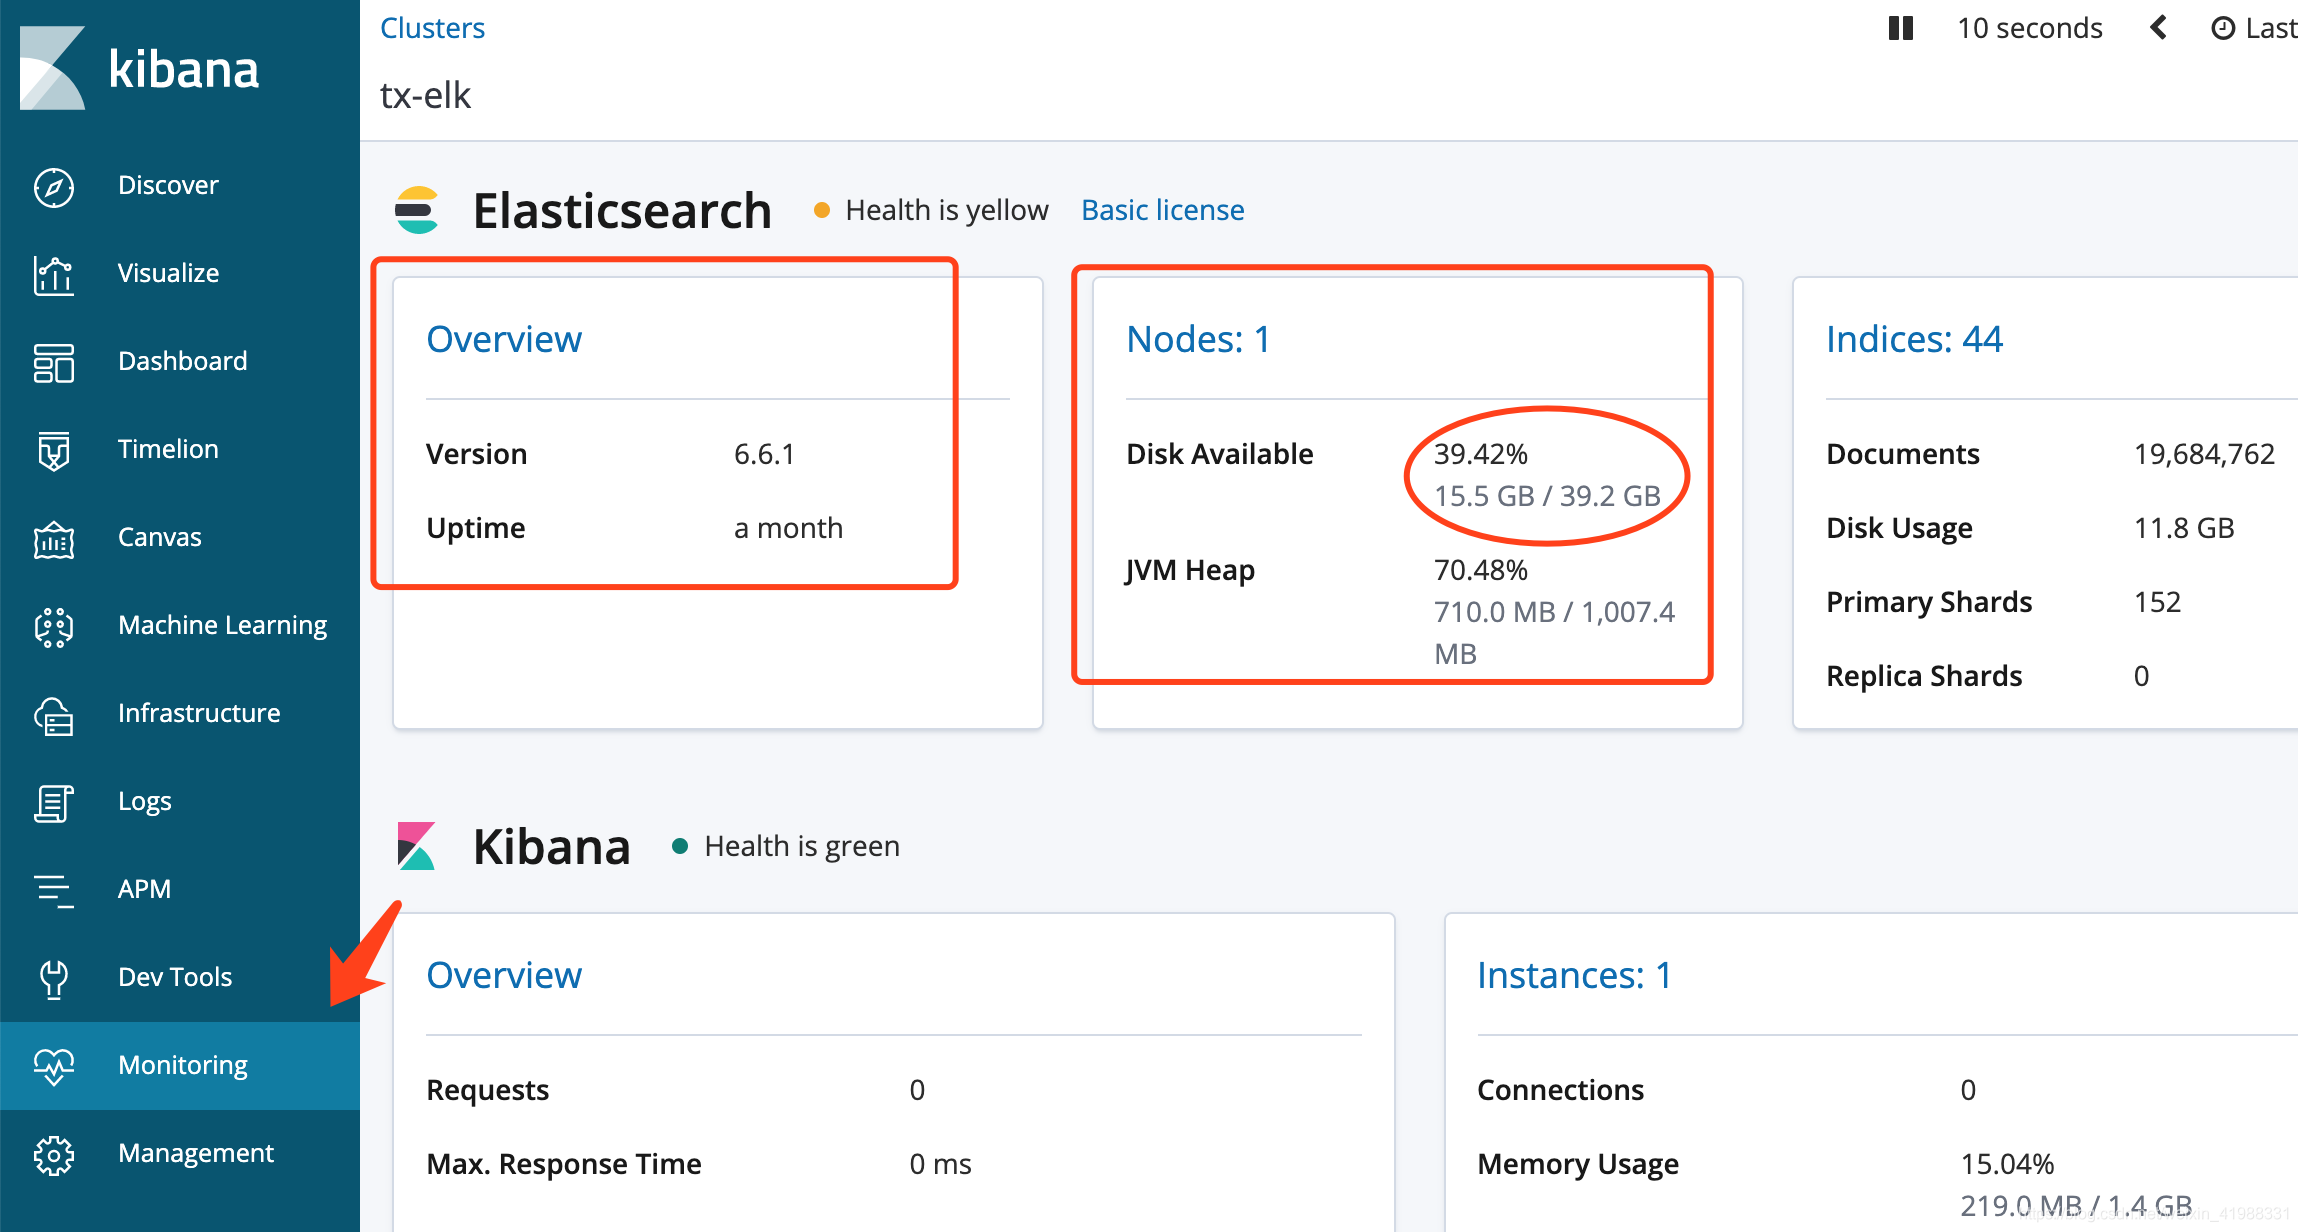Viewport: 2298px width, 1232px height.
Task: Open Monitoring in the sidebar
Action: 182,1065
